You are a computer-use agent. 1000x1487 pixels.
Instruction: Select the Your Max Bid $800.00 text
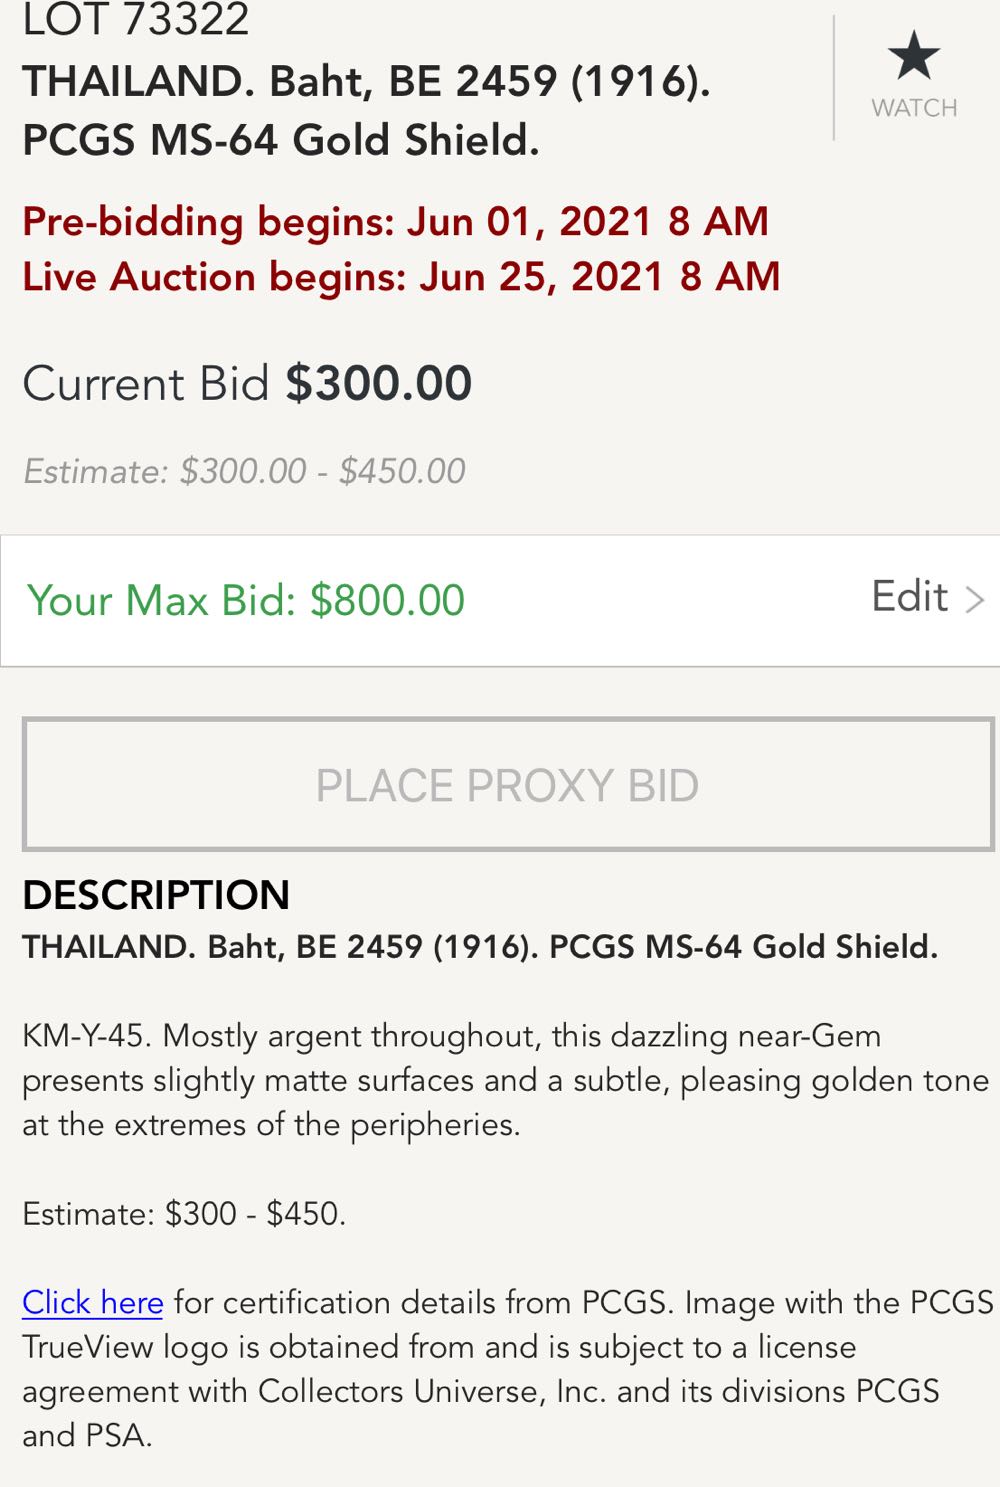(x=246, y=601)
